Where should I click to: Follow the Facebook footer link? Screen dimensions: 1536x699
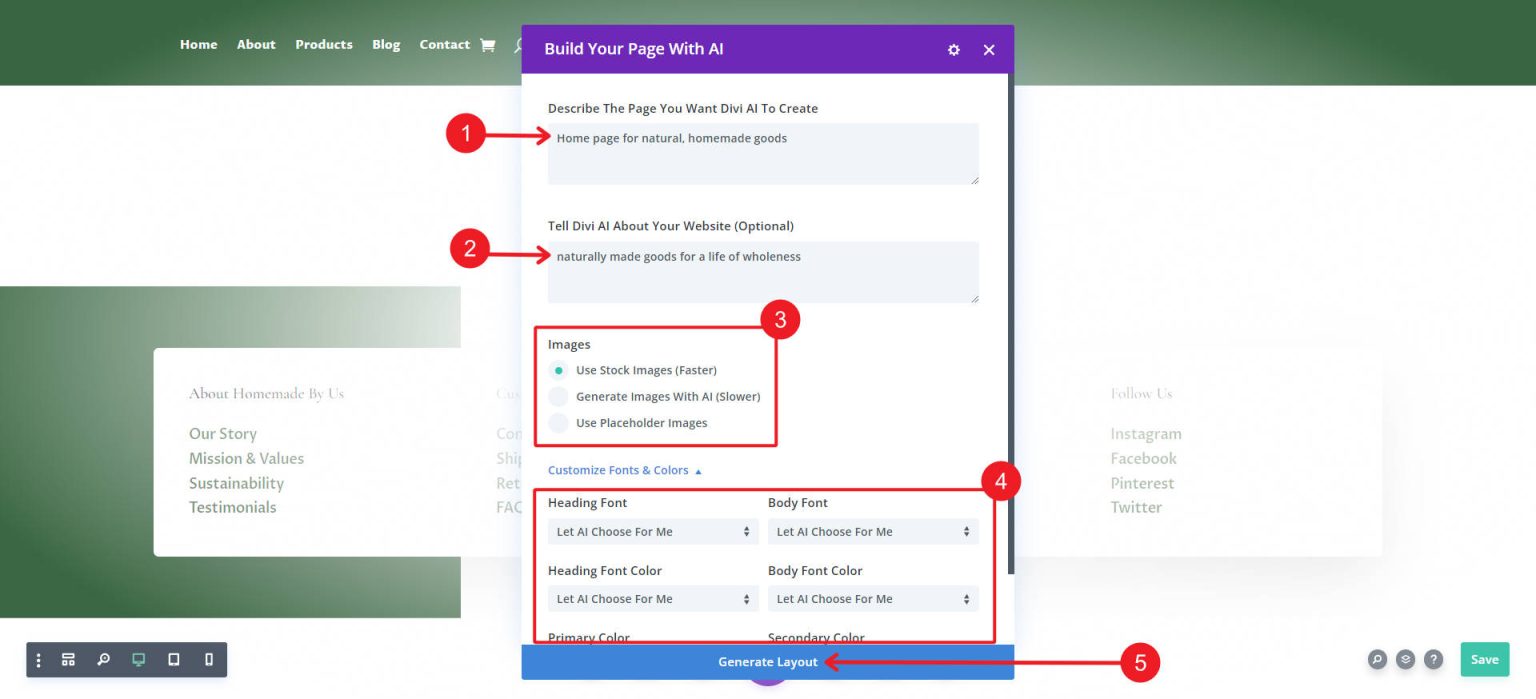1143,458
